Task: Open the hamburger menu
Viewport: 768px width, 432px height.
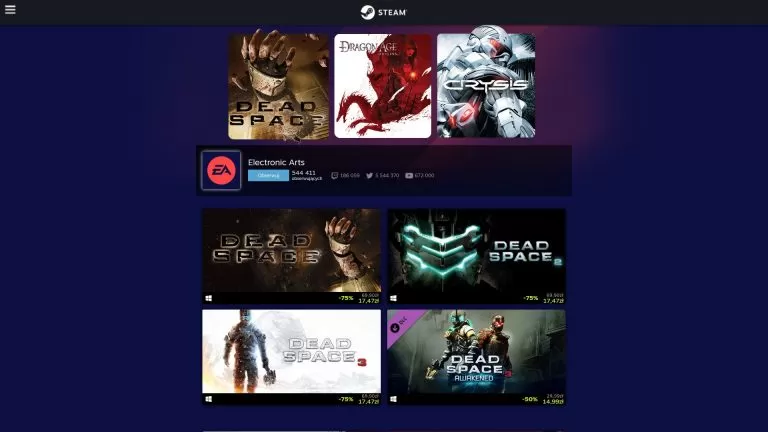Action: (x=10, y=9)
